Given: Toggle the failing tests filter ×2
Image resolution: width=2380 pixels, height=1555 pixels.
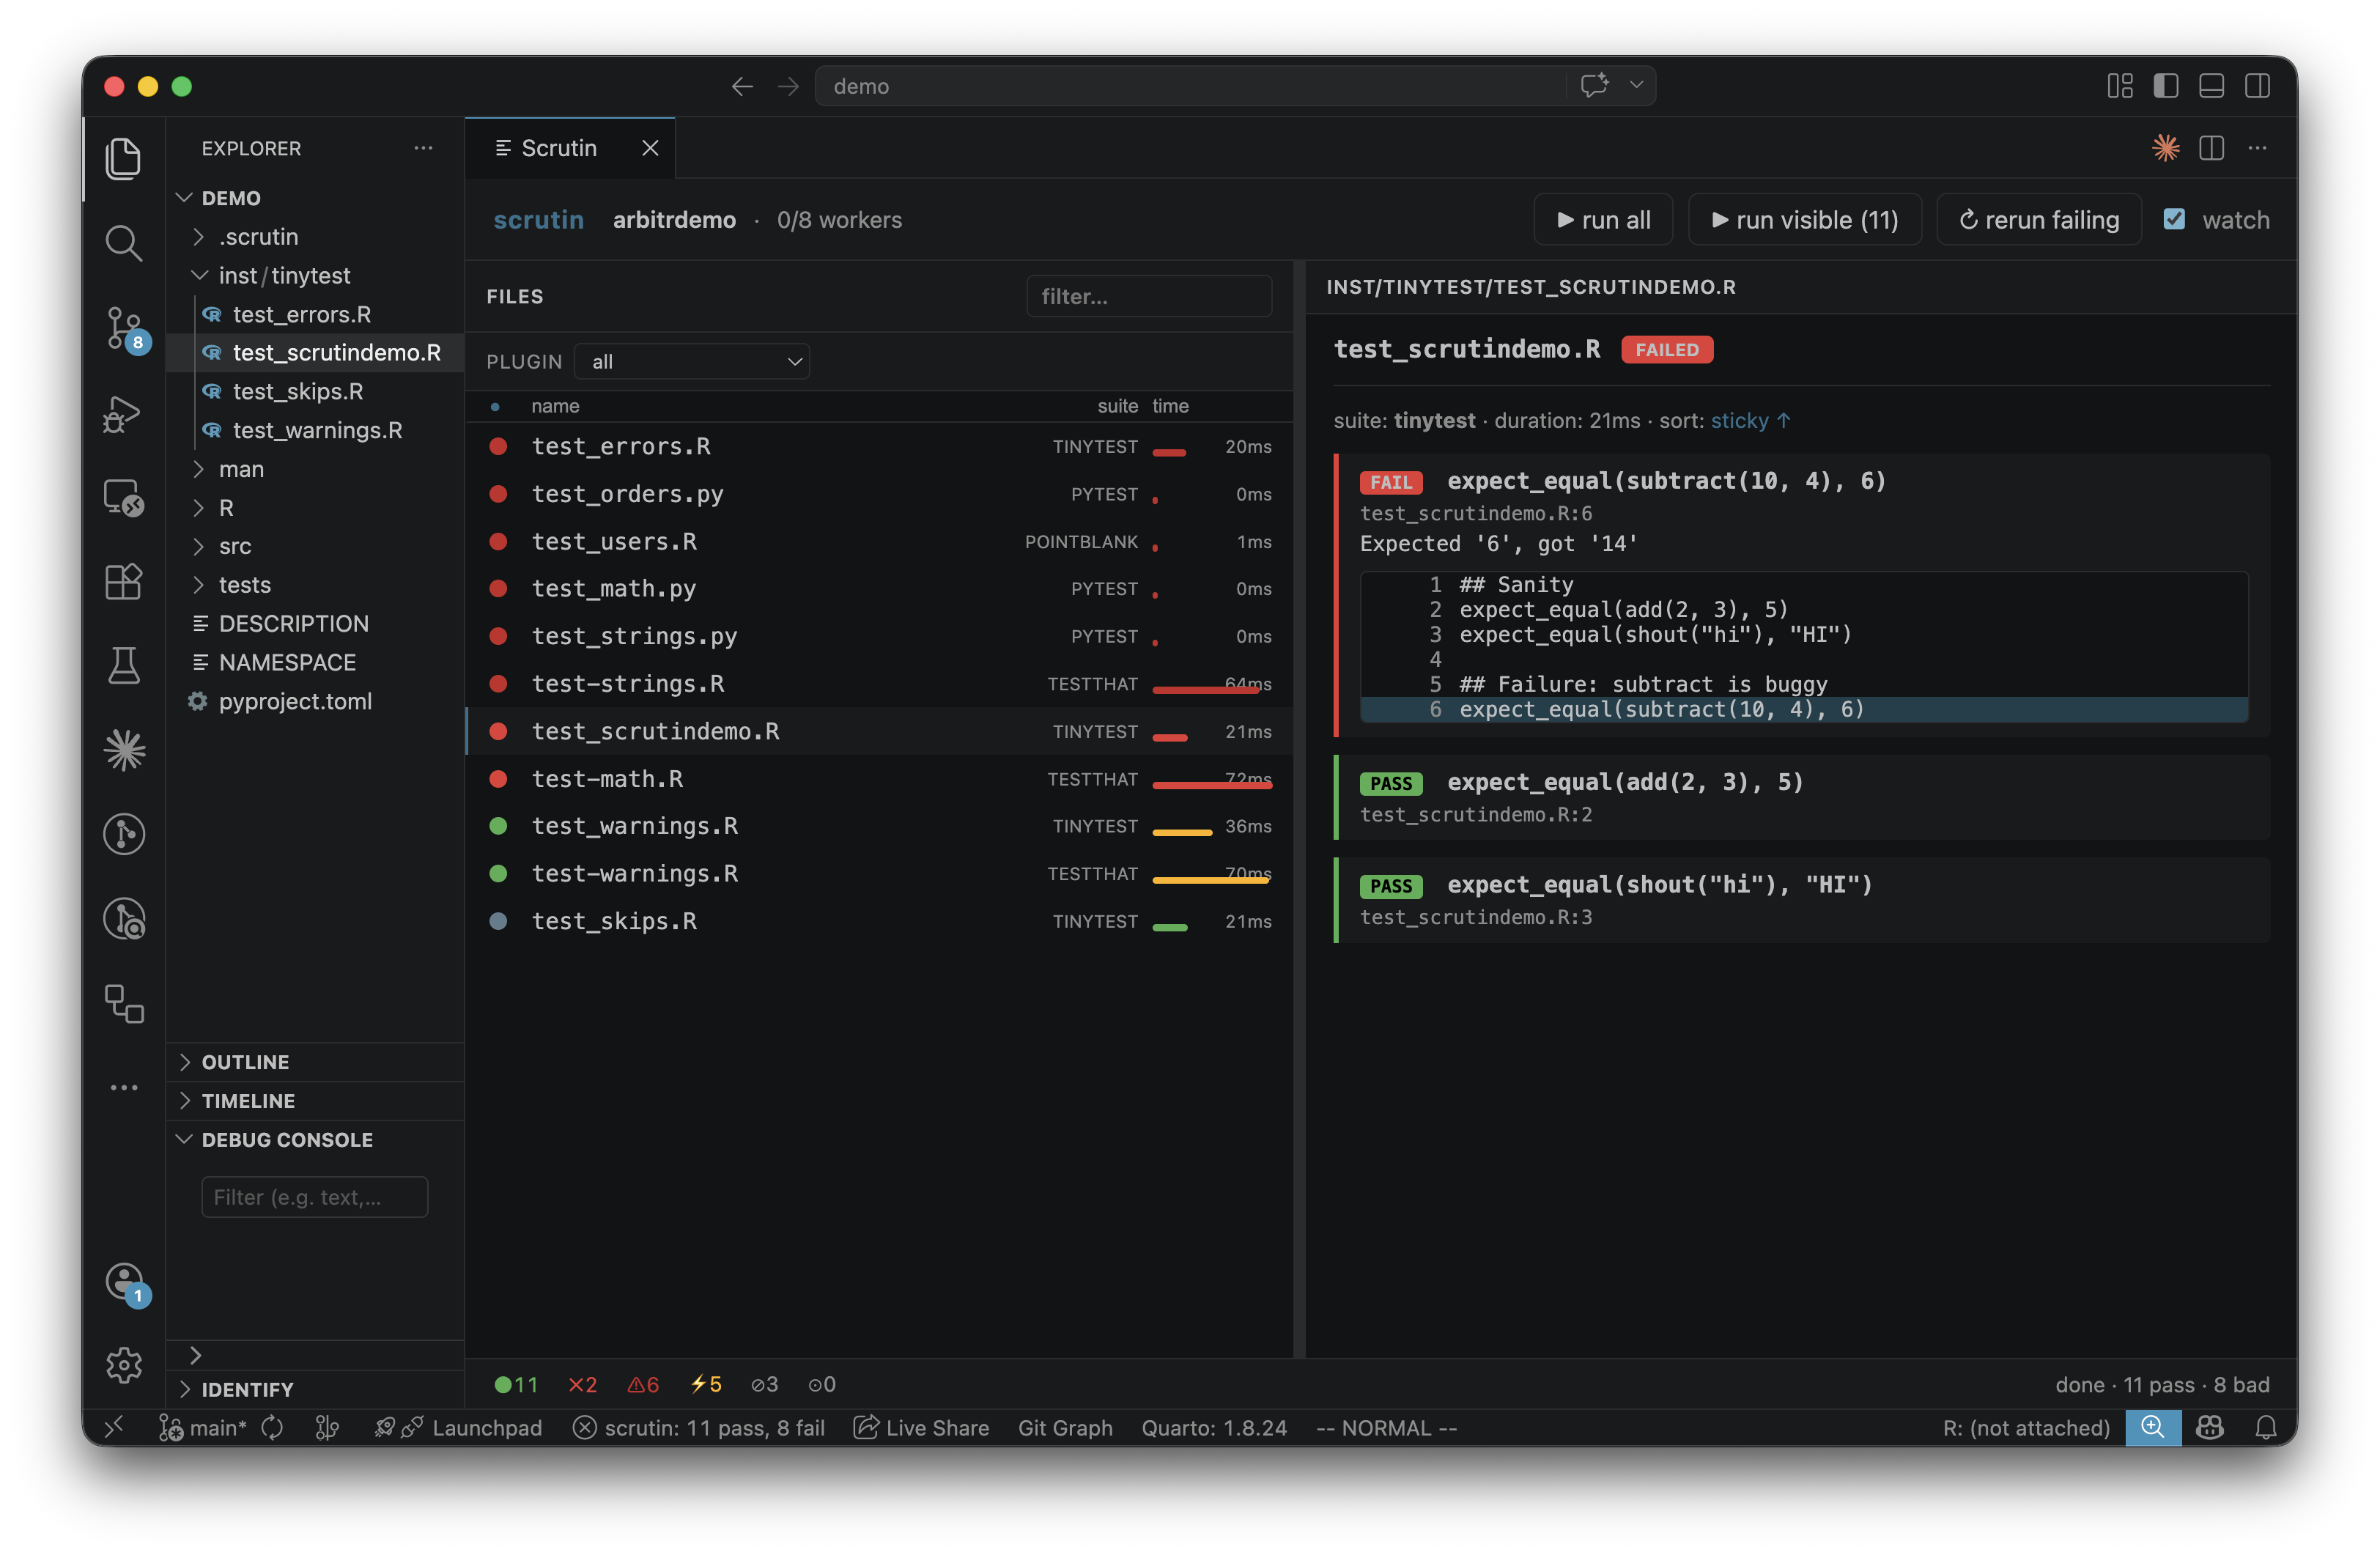Looking at the screenshot, I should pos(582,1384).
